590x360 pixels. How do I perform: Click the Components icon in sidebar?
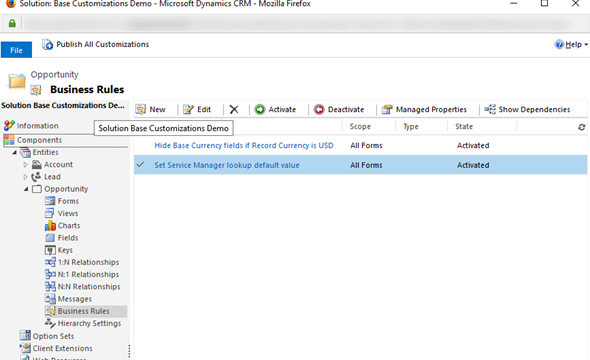tap(9, 140)
